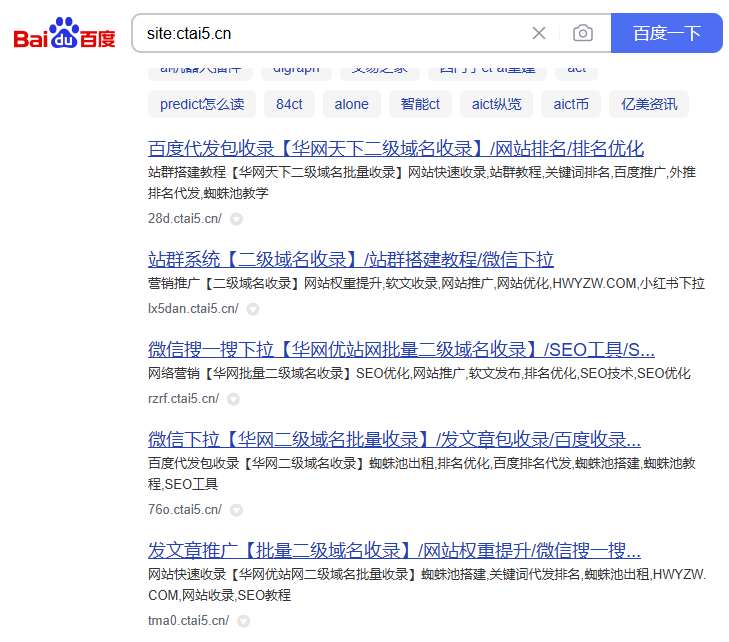Click the URL 28d.ctai5.cn/
This screenshot has height=642, width=729.
[x=185, y=218]
